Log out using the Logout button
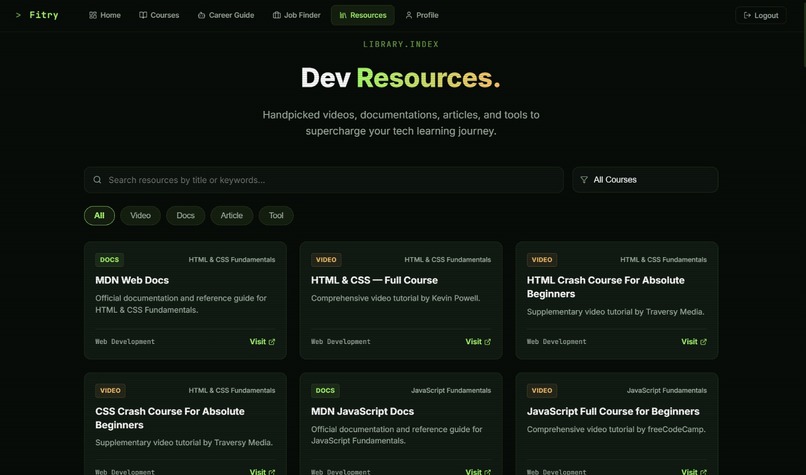This screenshot has width=806, height=475. coord(761,15)
